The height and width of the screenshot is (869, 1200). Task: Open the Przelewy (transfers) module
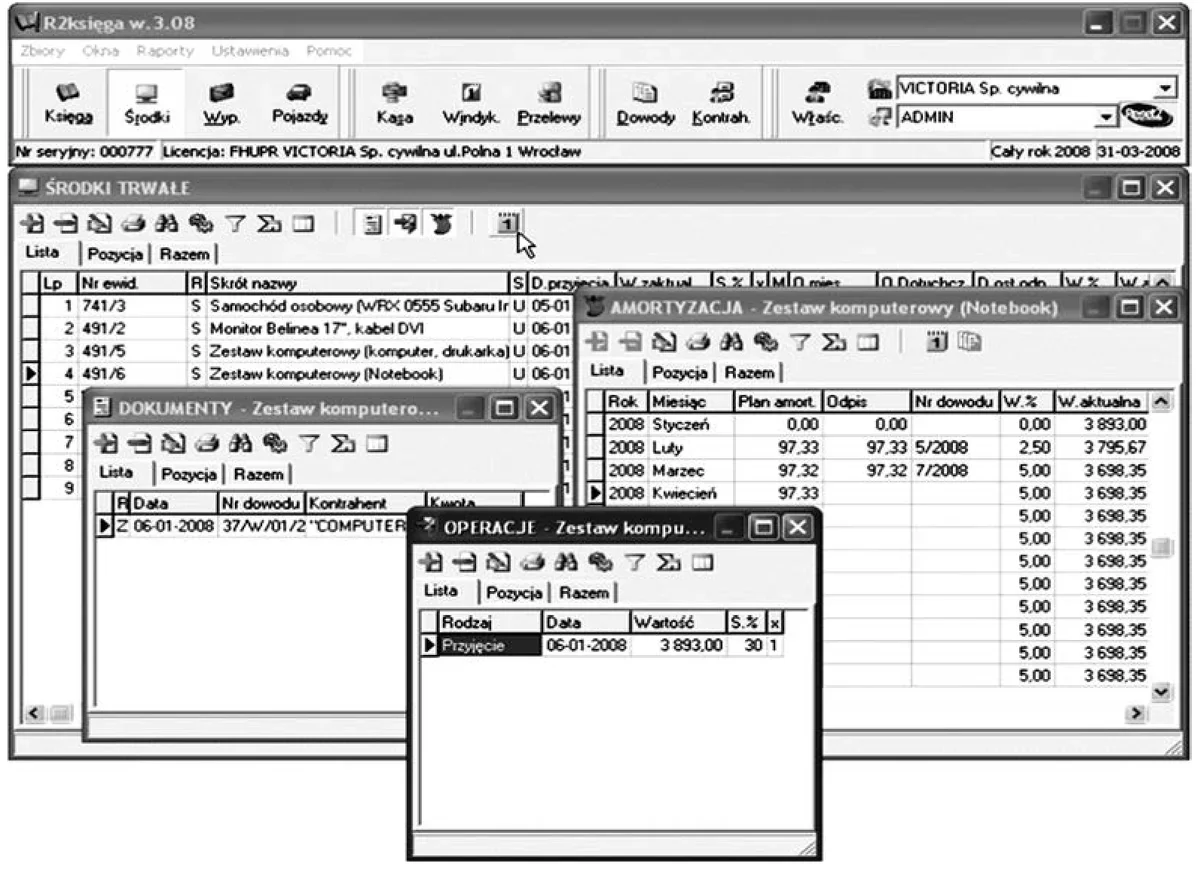pyautogui.click(x=549, y=102)
